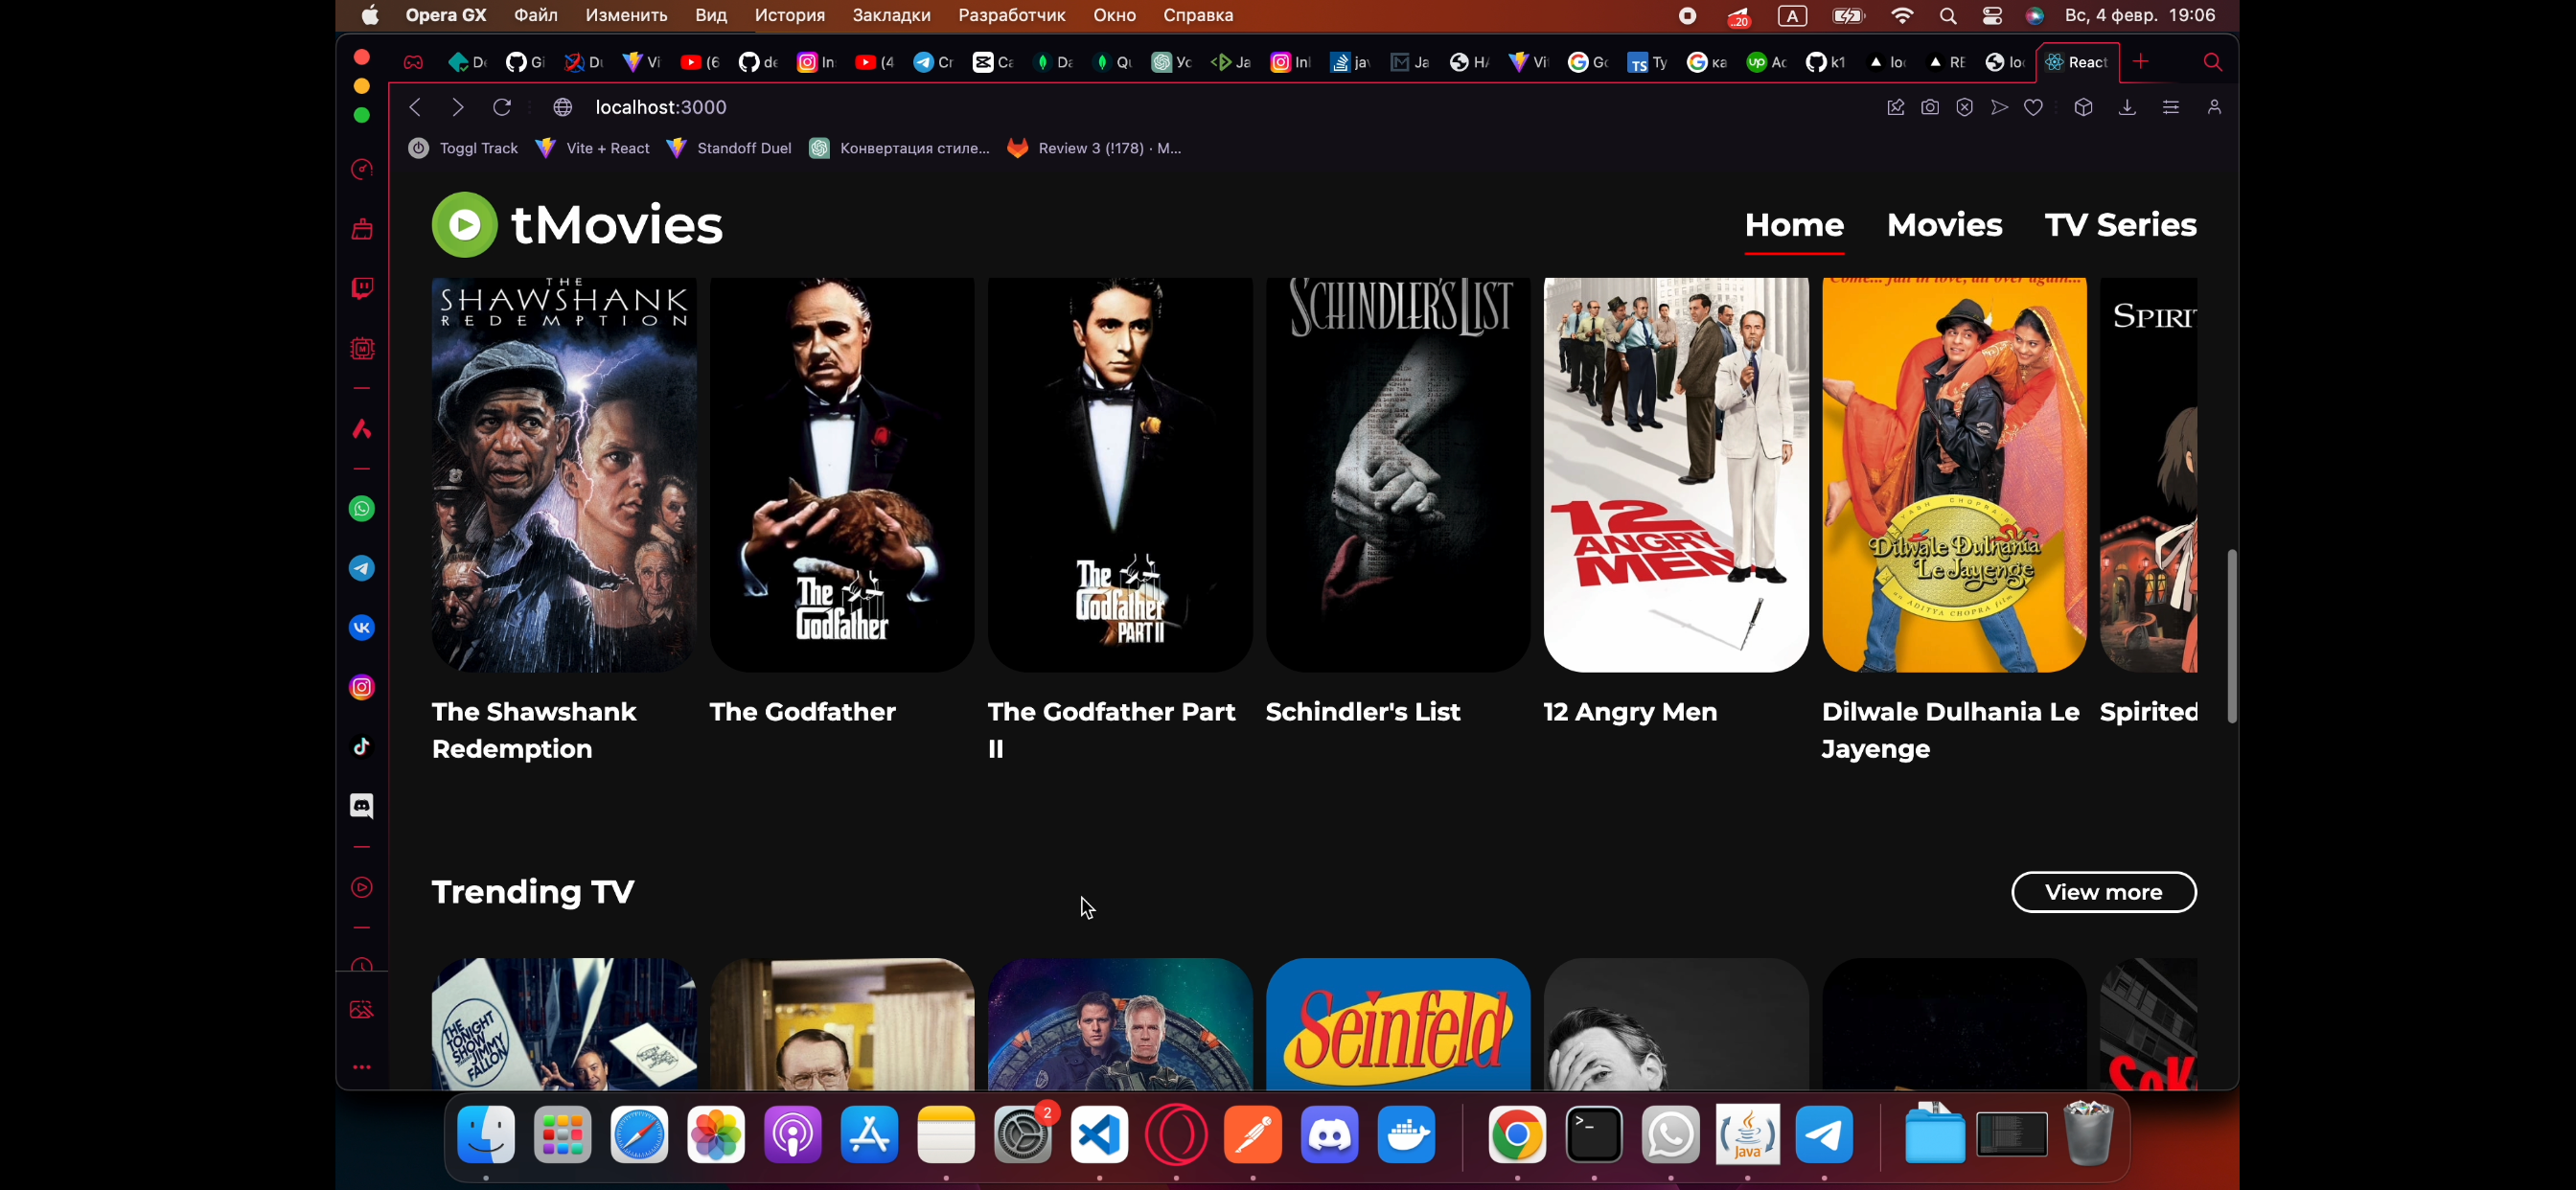Reload the page with the refresh button
The height and width of the screenshot is (1190, 2576).
[x=502, y=107]
